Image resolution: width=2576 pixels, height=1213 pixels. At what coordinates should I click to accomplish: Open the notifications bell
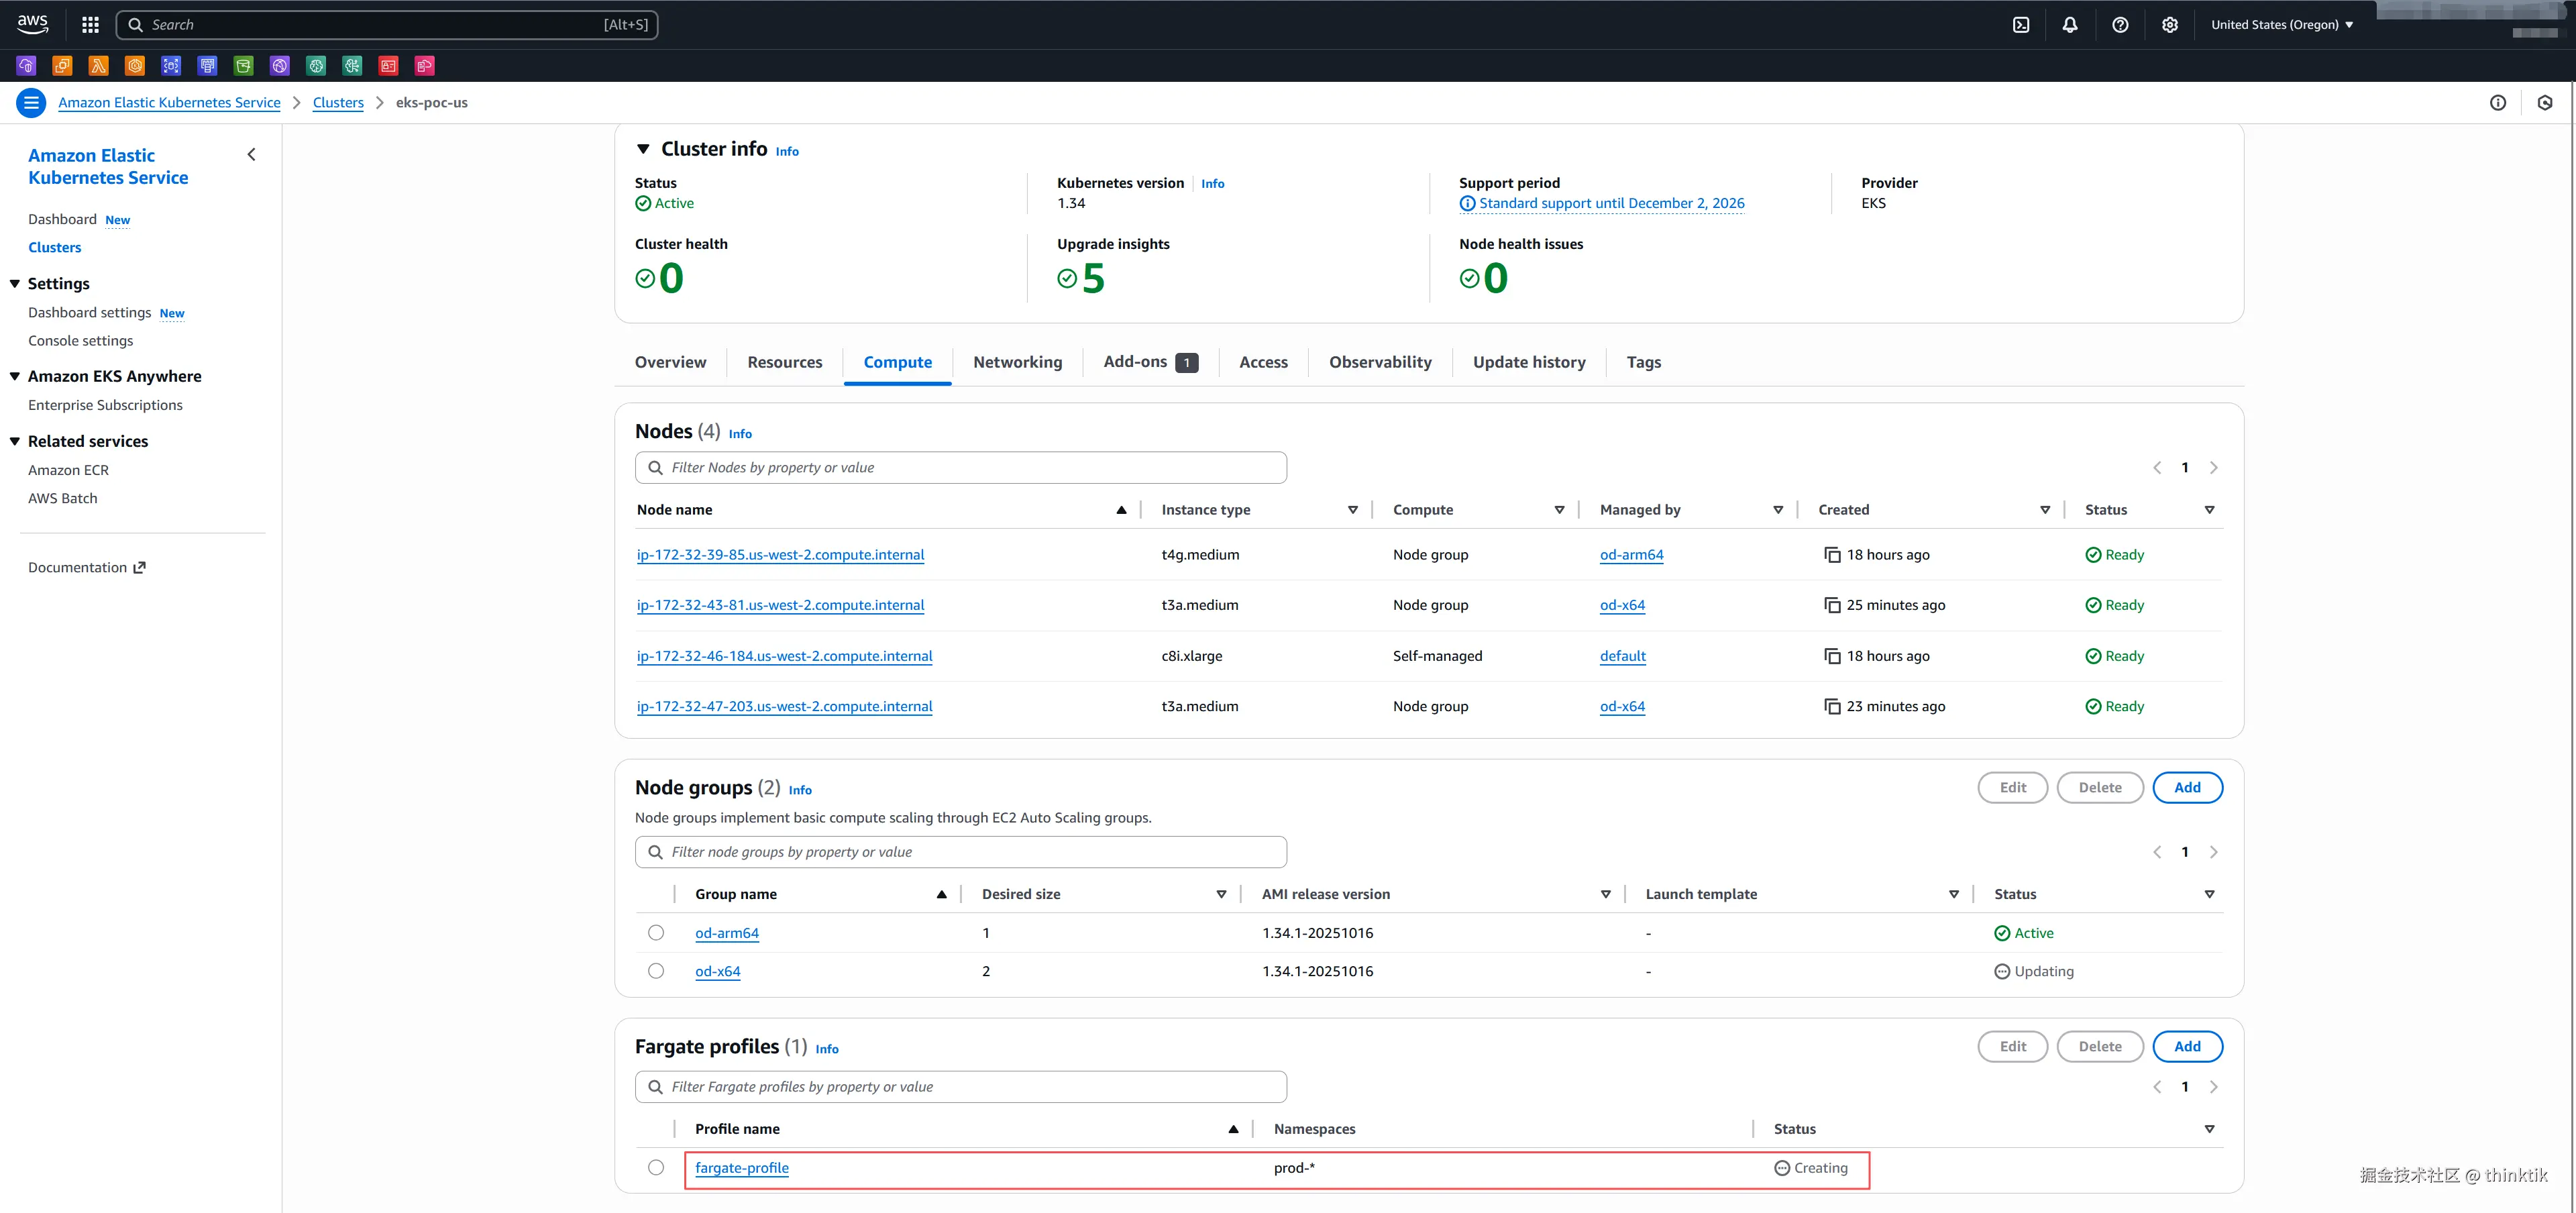click(2070, 25)
